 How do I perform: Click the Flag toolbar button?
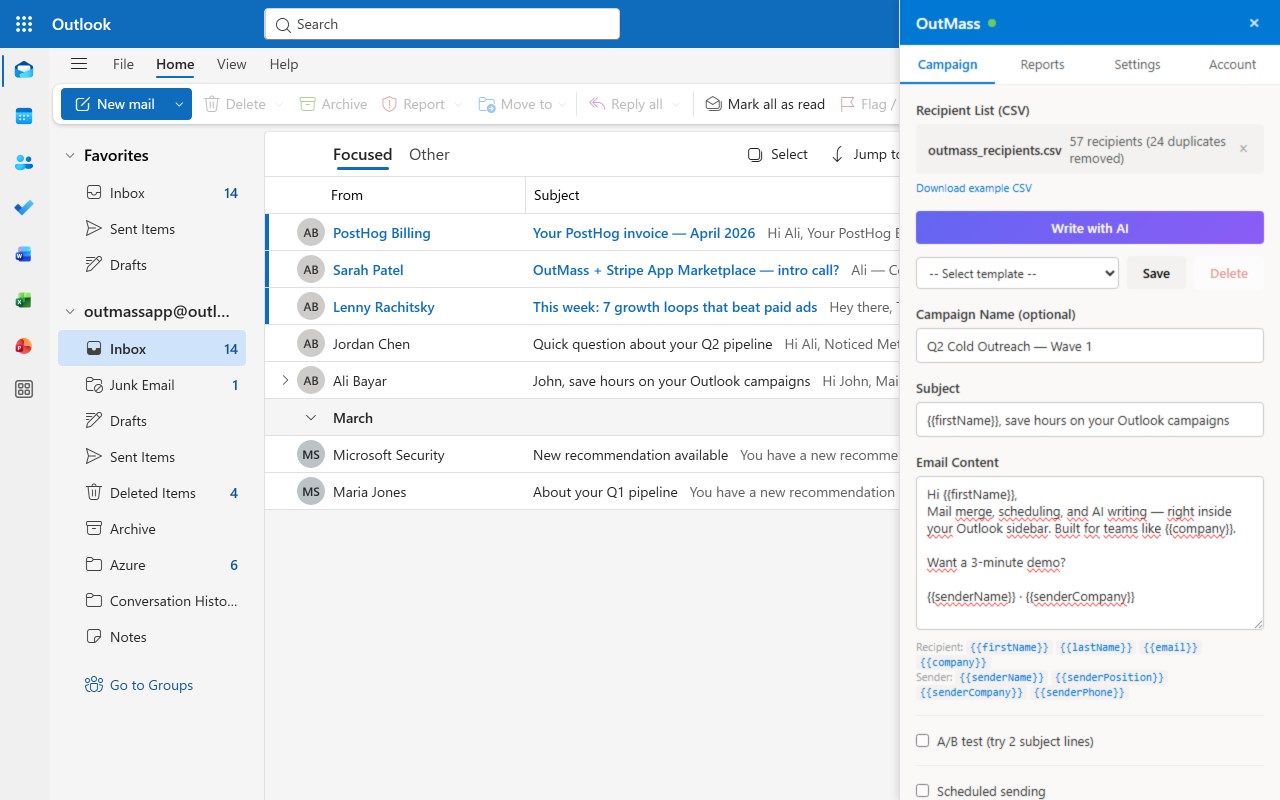(866, 104)
